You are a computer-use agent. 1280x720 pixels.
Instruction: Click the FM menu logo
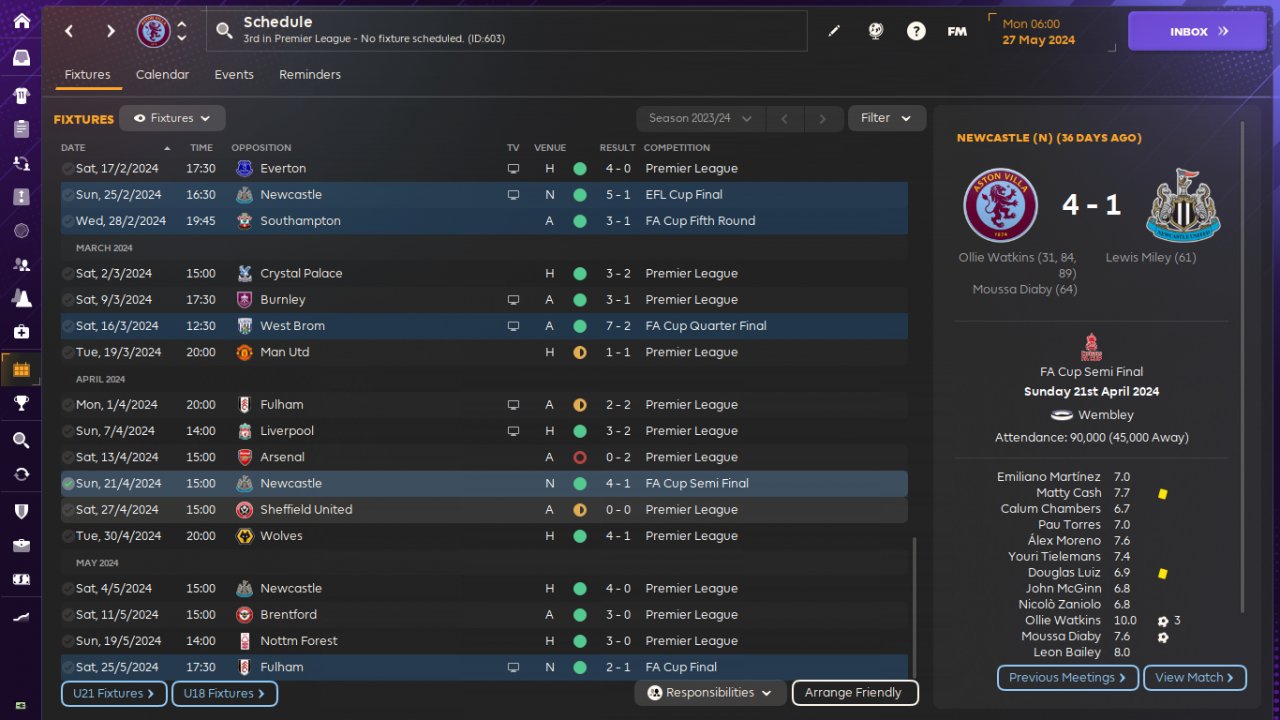click(x=957, y=31)
